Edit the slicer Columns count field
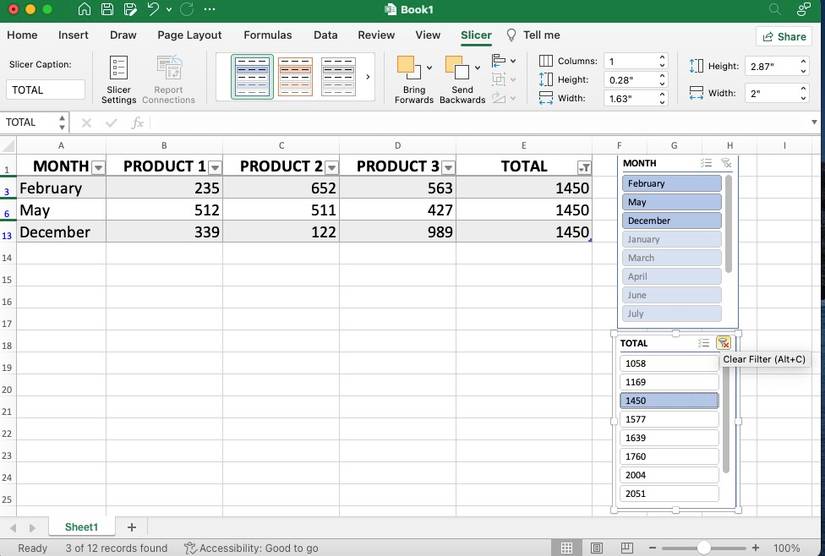 [631, 62]
